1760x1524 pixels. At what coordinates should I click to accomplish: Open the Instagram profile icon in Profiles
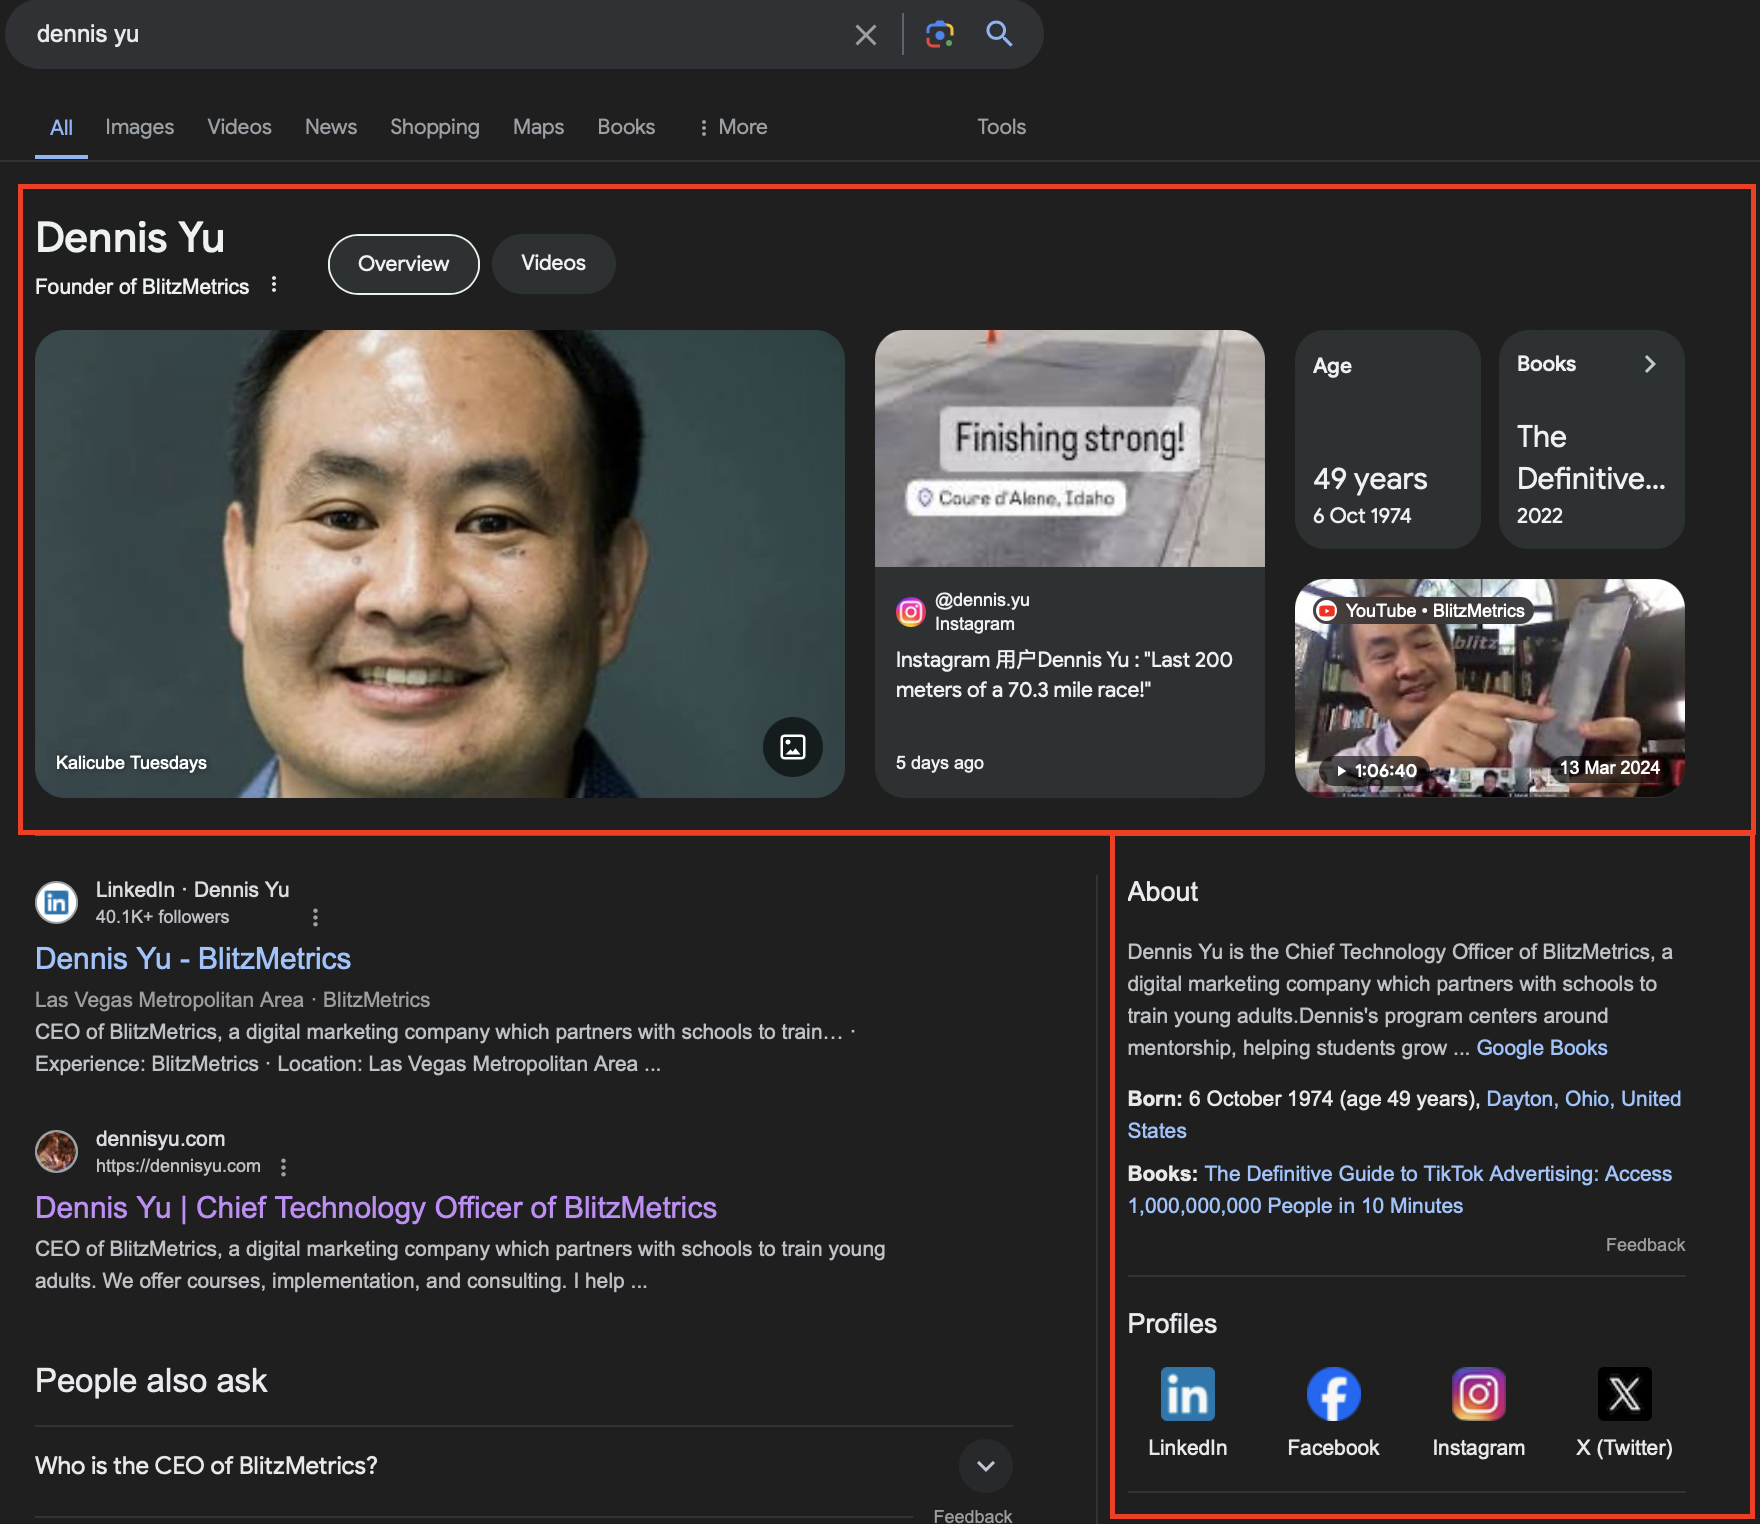1478,1393
